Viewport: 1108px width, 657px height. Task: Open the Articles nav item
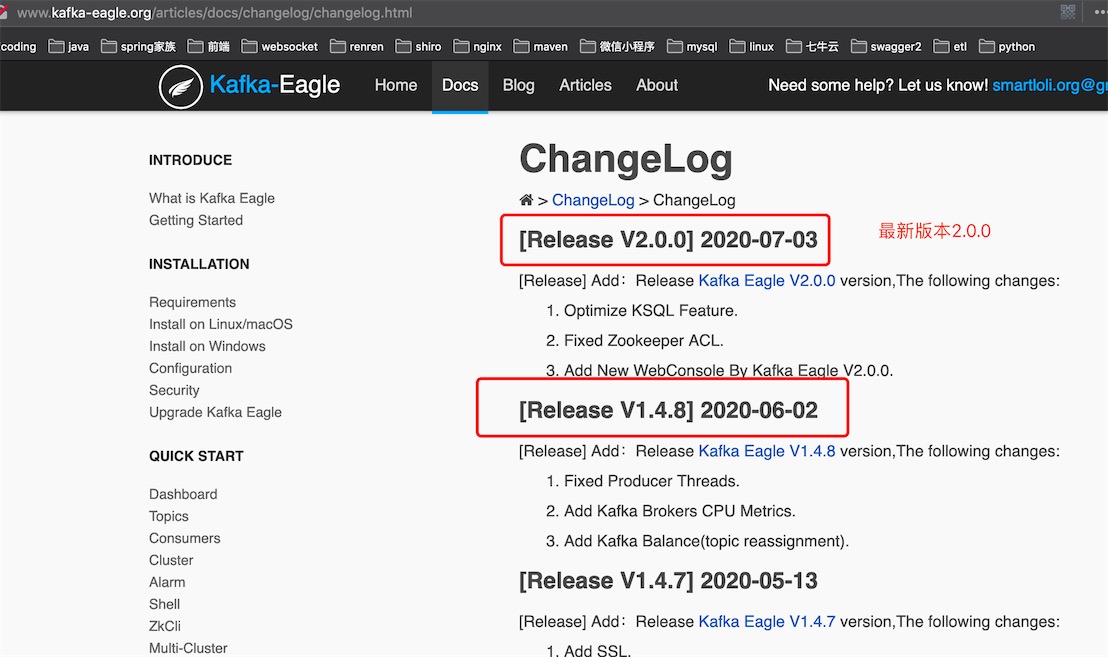pyautogui.click(x=585, y=85)
